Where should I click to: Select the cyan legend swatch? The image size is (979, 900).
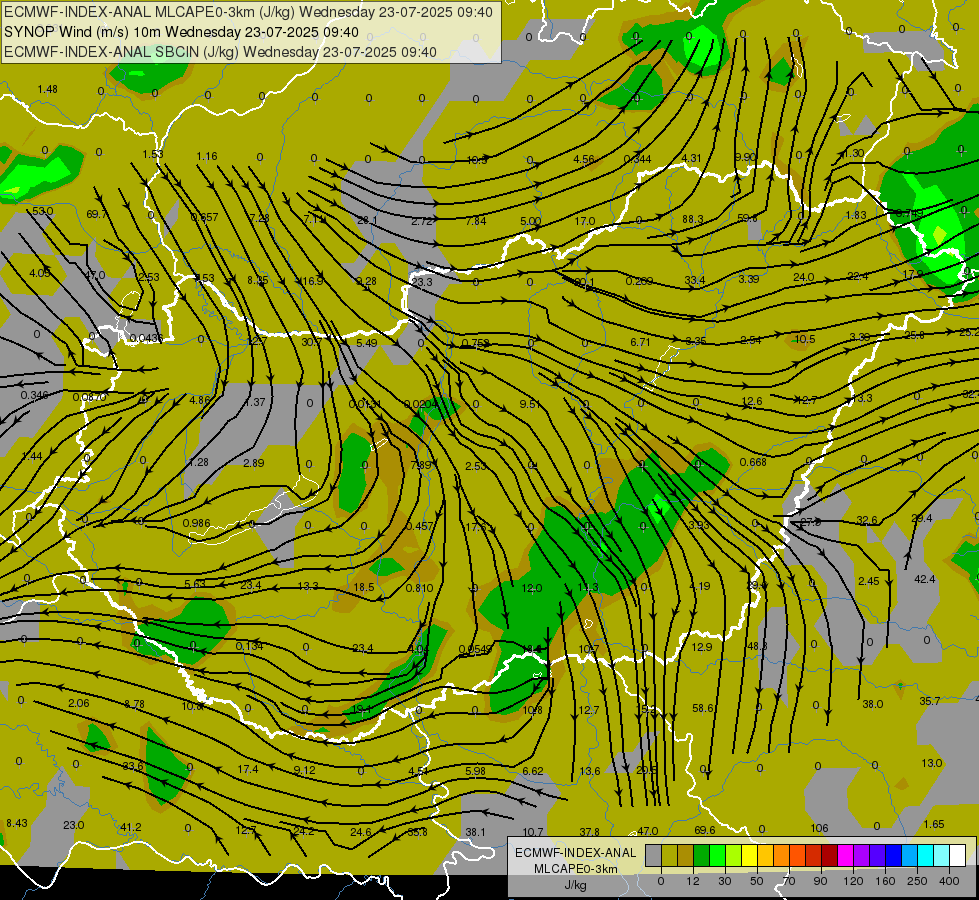point(925,855)
